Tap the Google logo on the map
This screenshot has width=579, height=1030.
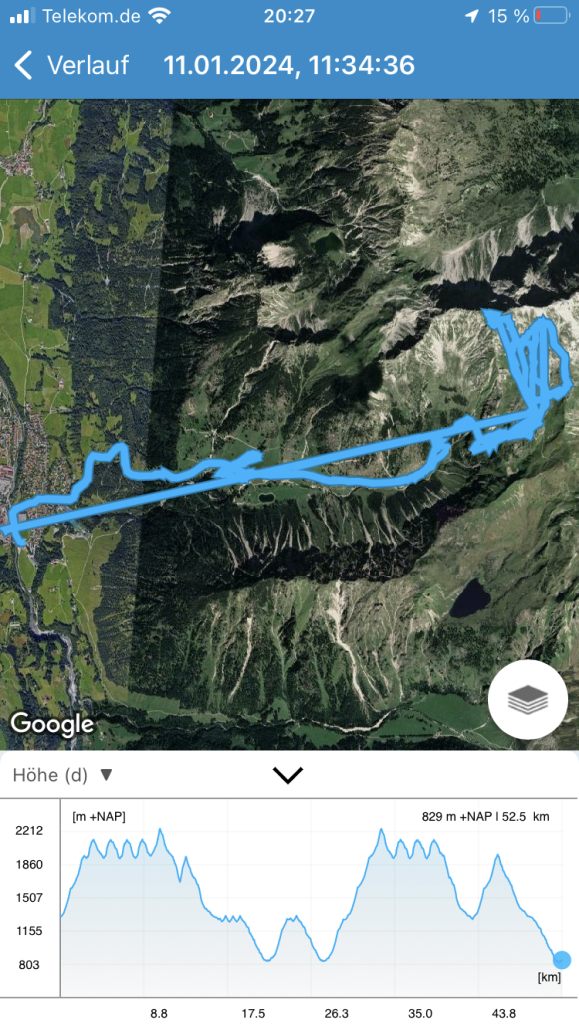click(x=53, y=723)
